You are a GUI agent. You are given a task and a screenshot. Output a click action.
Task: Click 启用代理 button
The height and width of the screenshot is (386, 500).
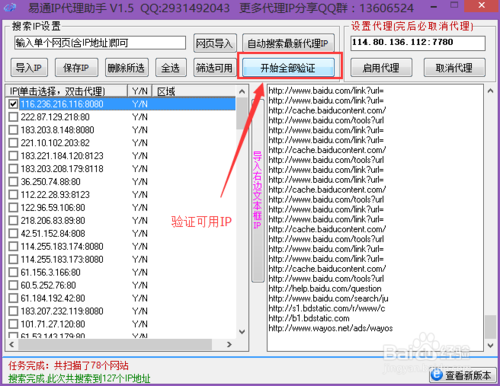tap(381, 68)
